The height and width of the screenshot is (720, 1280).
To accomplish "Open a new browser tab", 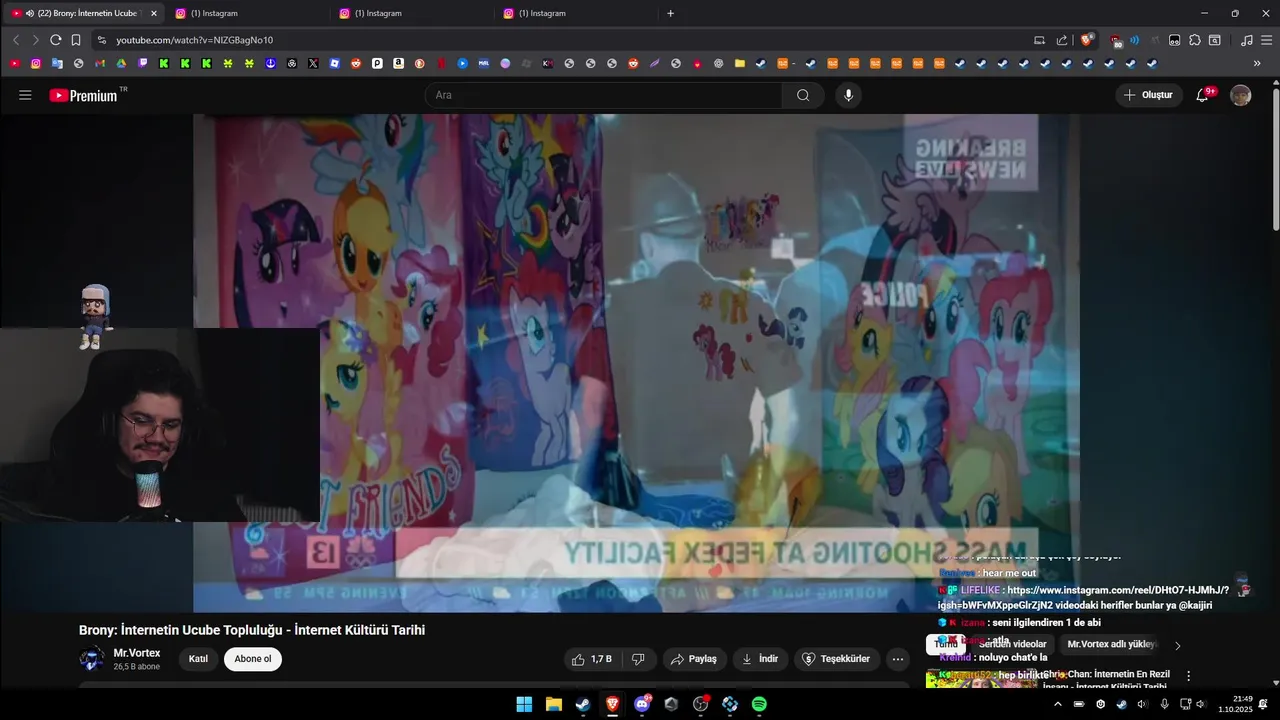I will (x=670, y=13).
